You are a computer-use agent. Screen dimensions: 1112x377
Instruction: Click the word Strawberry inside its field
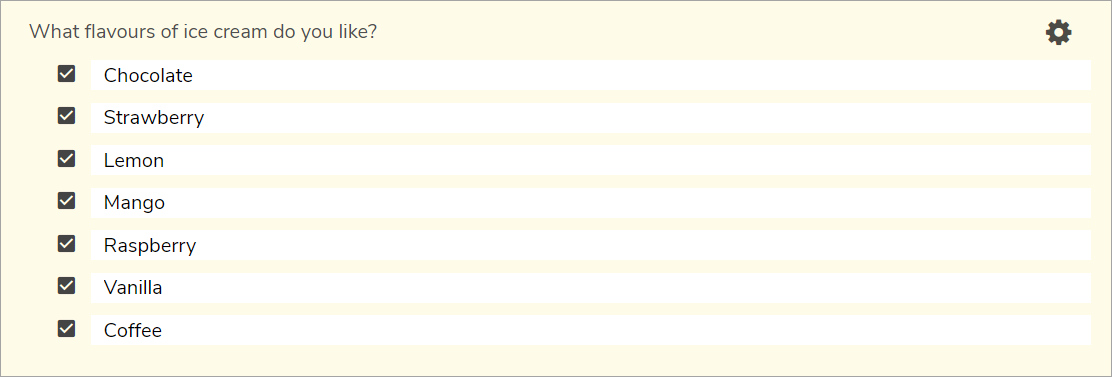point(154,118)
